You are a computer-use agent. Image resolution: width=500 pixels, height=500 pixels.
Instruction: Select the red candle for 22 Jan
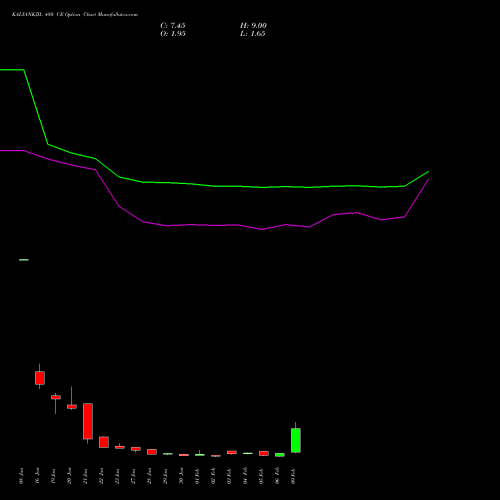click(x=104, y=442)
